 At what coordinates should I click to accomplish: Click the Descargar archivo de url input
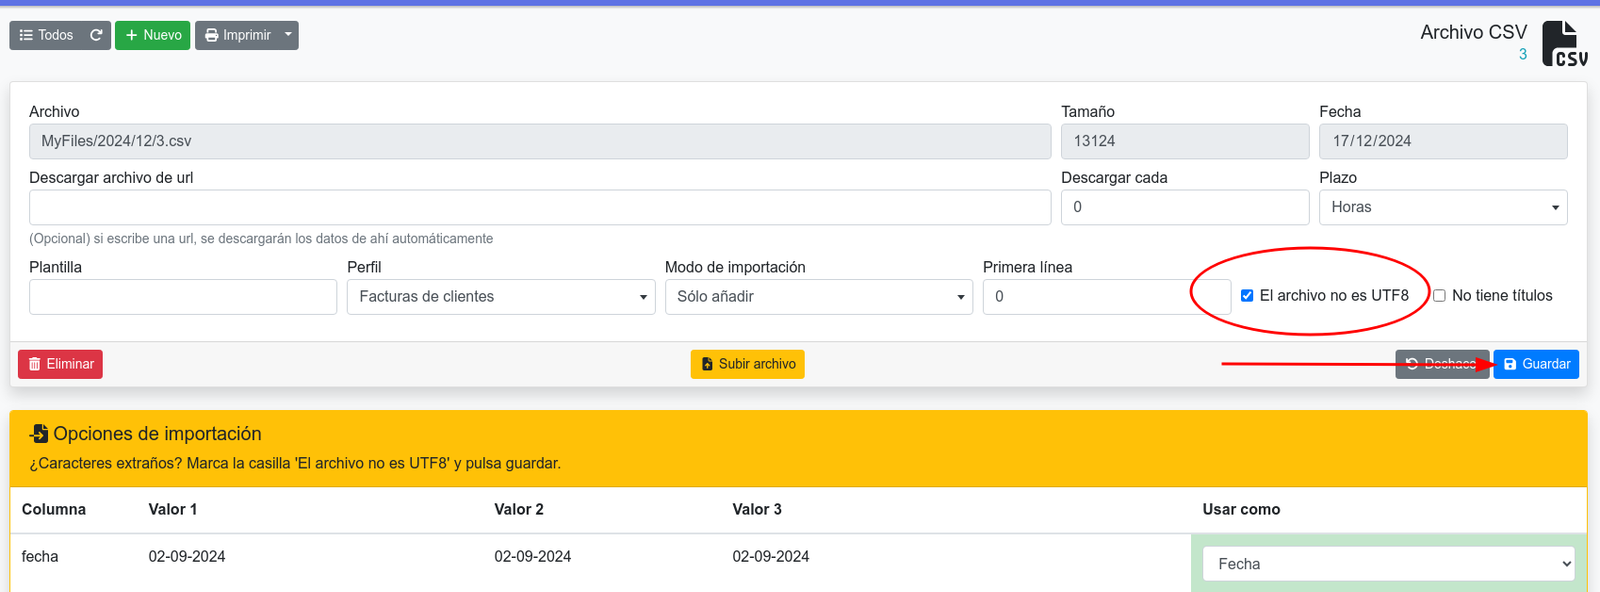540,207
